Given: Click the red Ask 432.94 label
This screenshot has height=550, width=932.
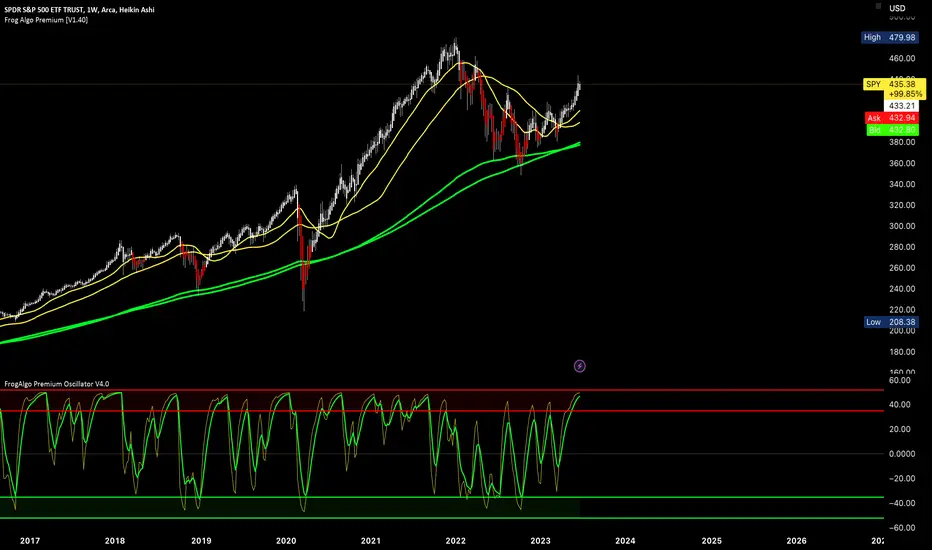Looking at the screenshot, I should [x=892, y=118].
